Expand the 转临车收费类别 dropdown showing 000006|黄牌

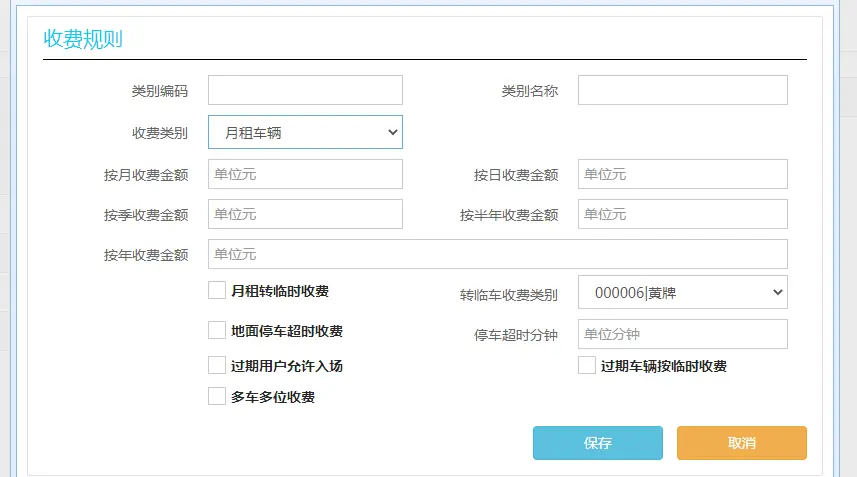[682, 292]
